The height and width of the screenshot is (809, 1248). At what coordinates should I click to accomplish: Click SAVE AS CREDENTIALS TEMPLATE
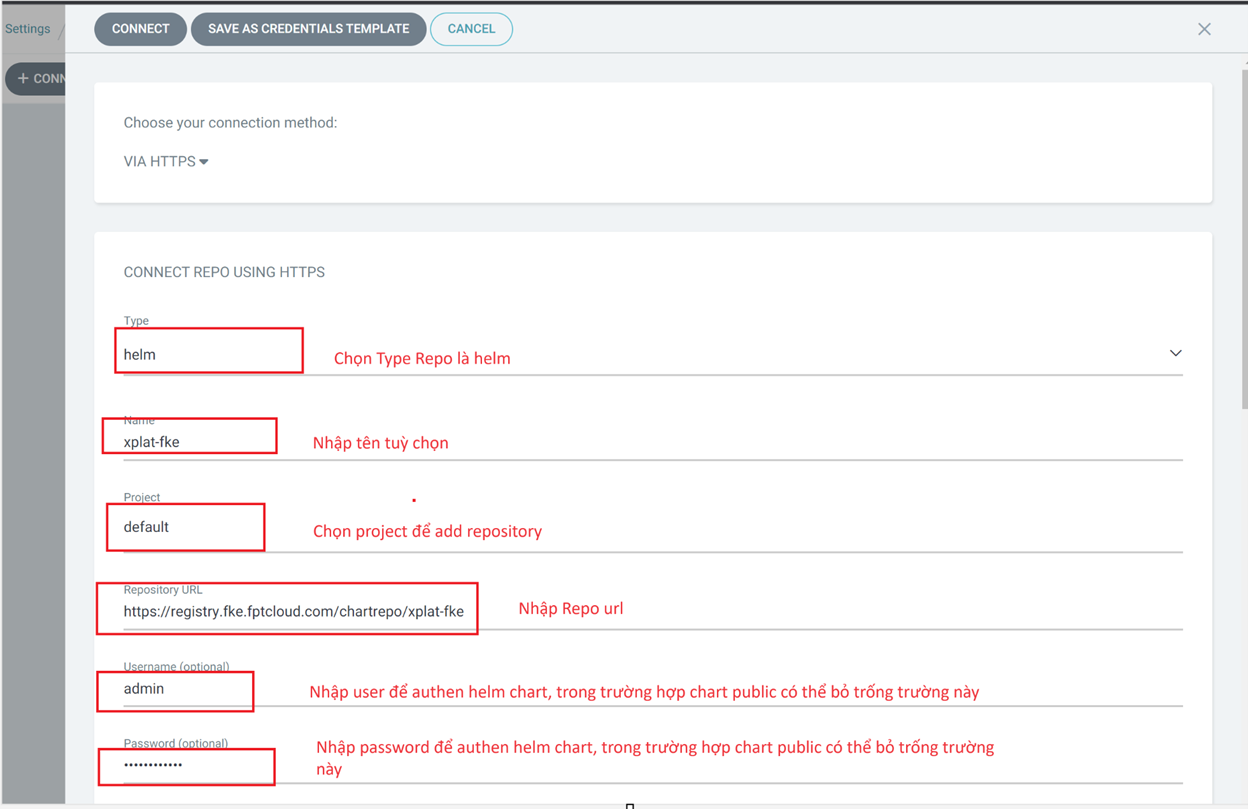pyautogui.click(x=308, y=29)
